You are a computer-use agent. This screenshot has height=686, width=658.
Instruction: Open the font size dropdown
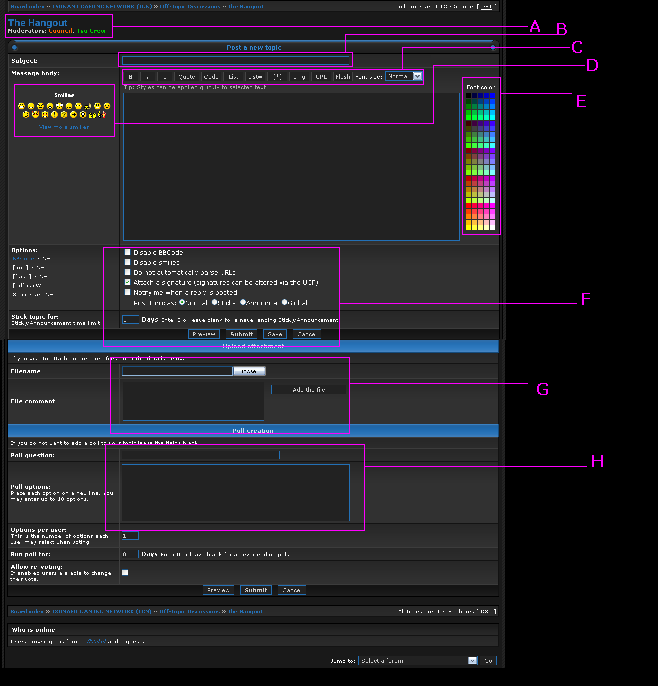[404, 76]
